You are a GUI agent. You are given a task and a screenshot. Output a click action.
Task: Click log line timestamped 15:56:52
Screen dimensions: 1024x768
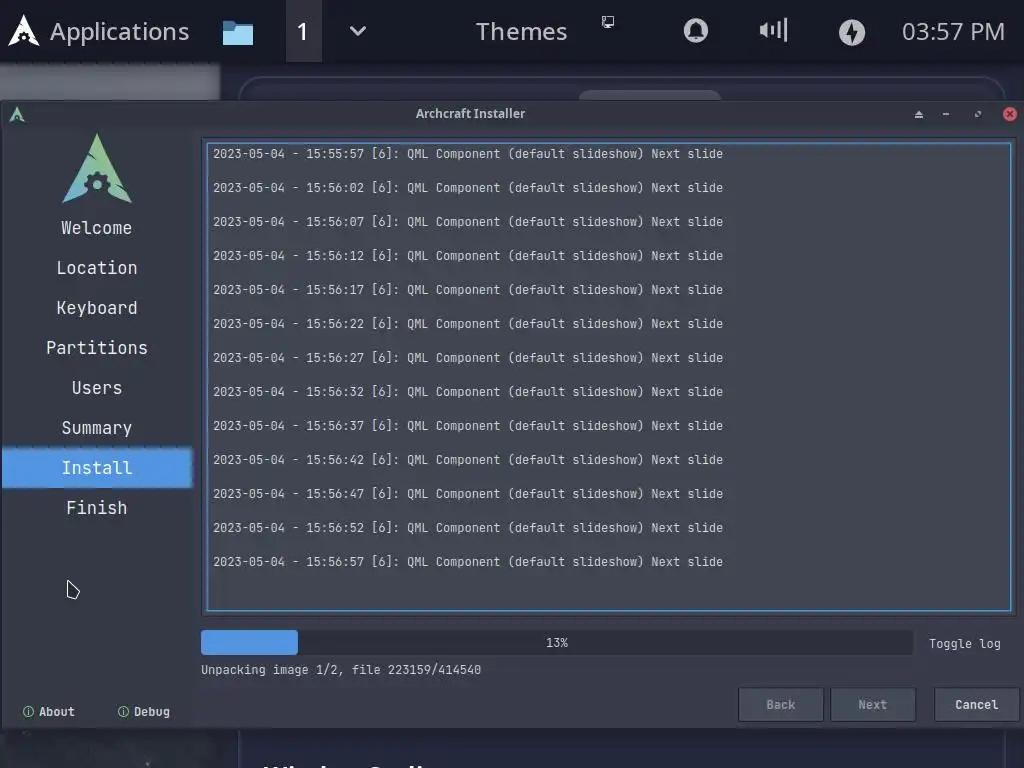pos(468,528)
